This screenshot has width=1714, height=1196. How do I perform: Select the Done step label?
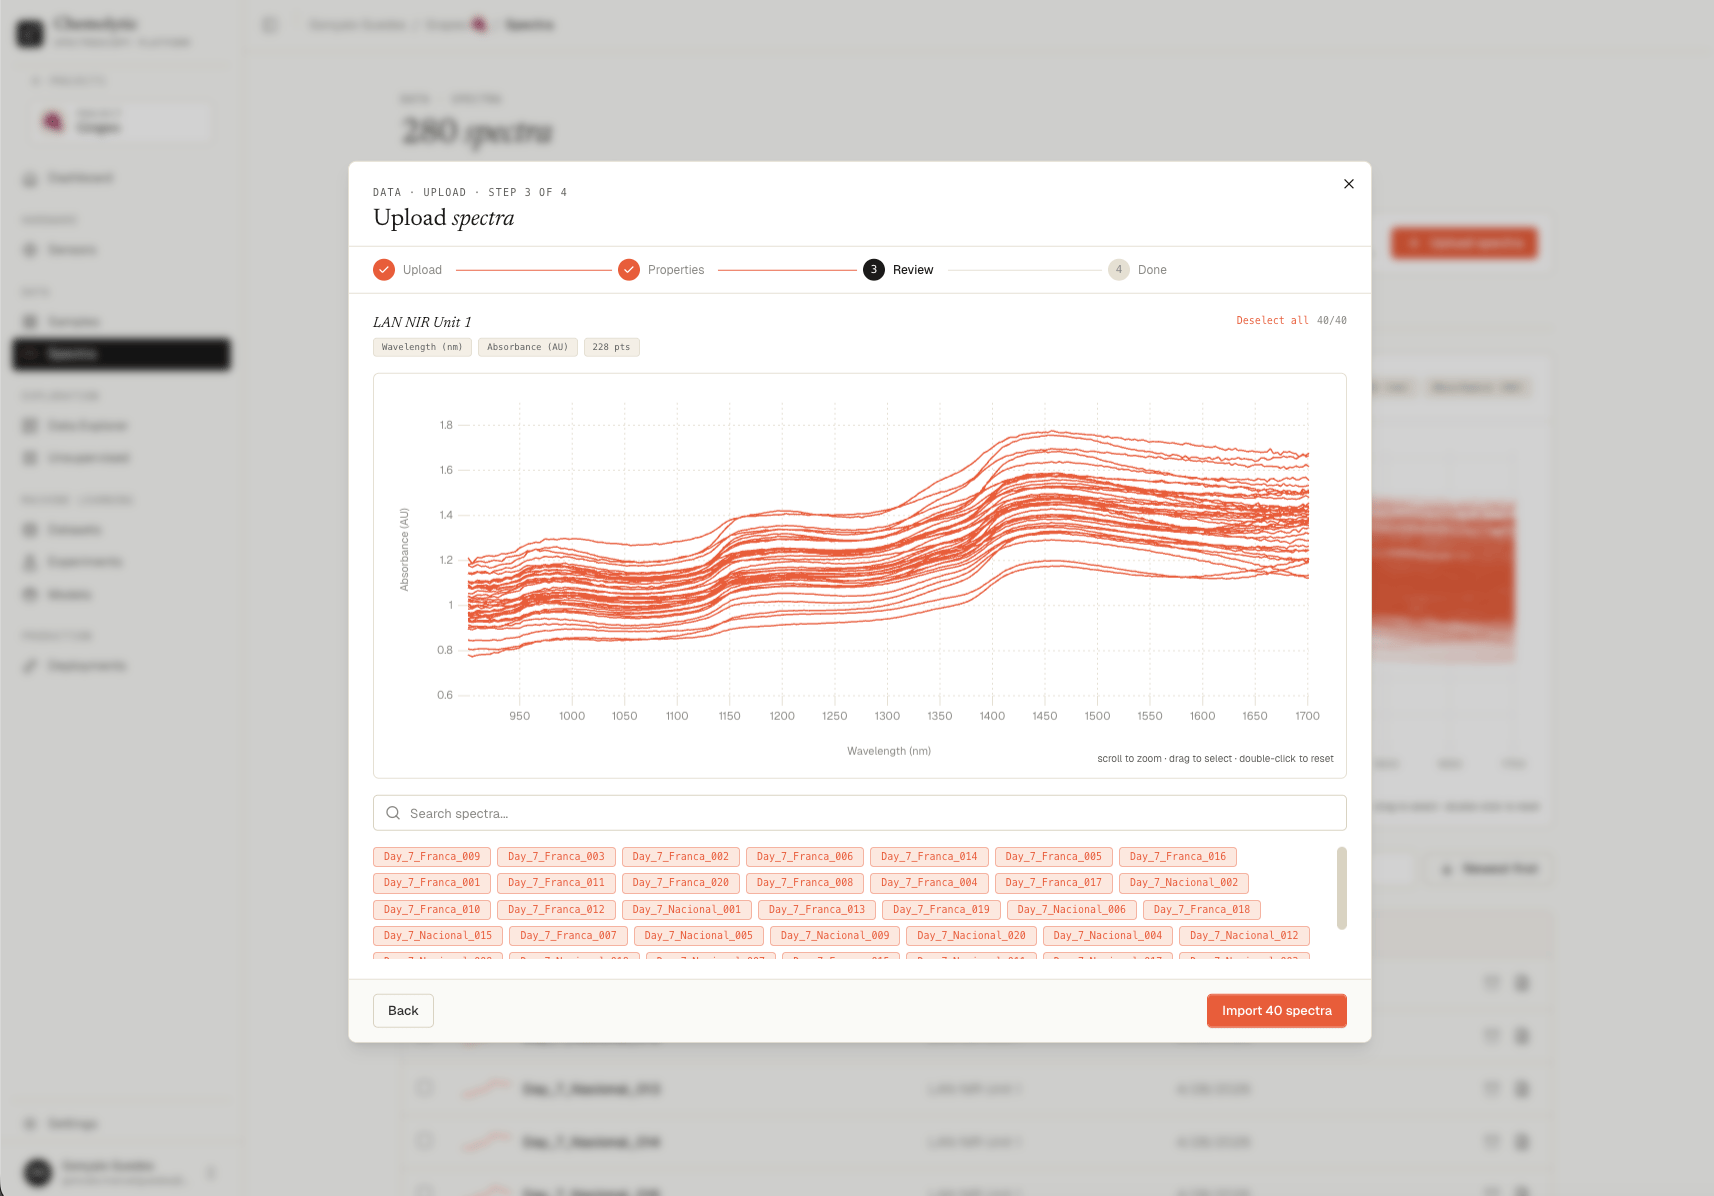1152,270
